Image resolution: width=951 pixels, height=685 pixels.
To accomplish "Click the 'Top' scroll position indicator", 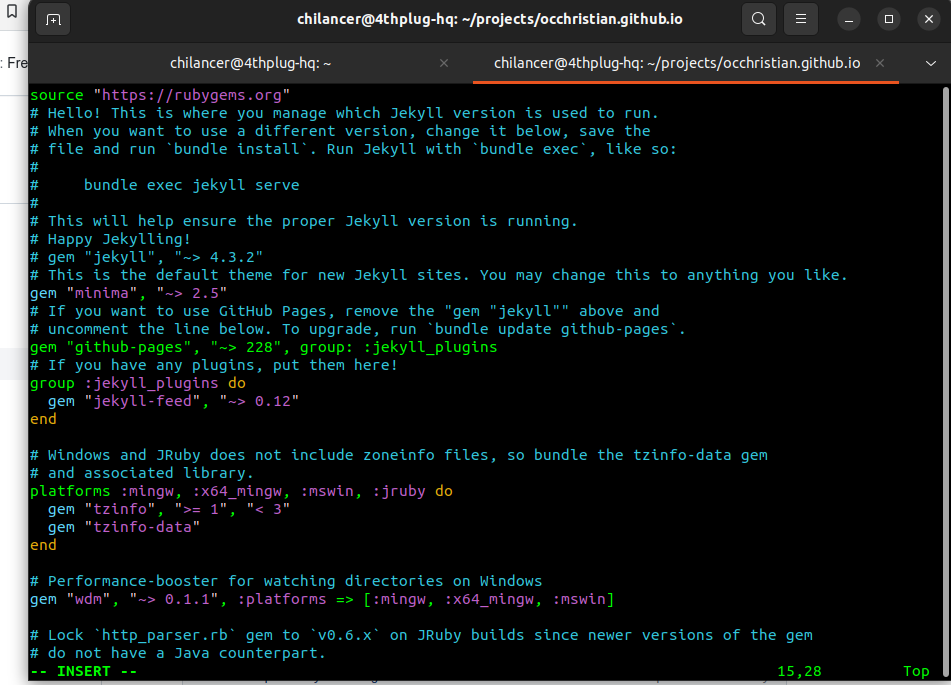I will pos(916,671).
